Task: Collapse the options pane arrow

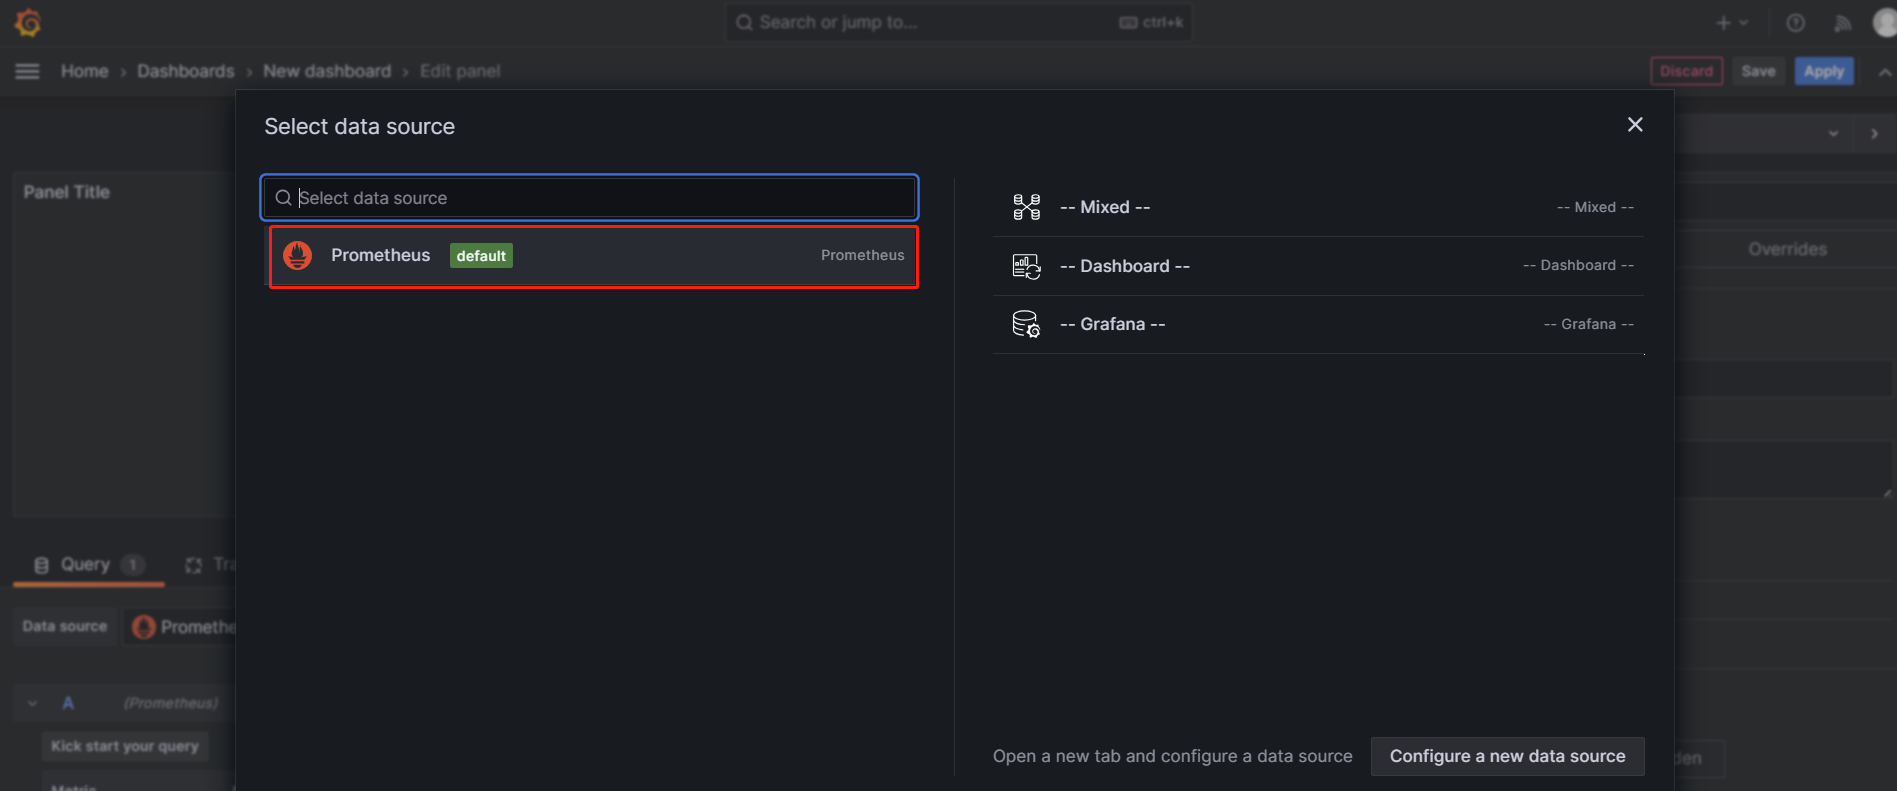Action: click(x=1874, y=134)
